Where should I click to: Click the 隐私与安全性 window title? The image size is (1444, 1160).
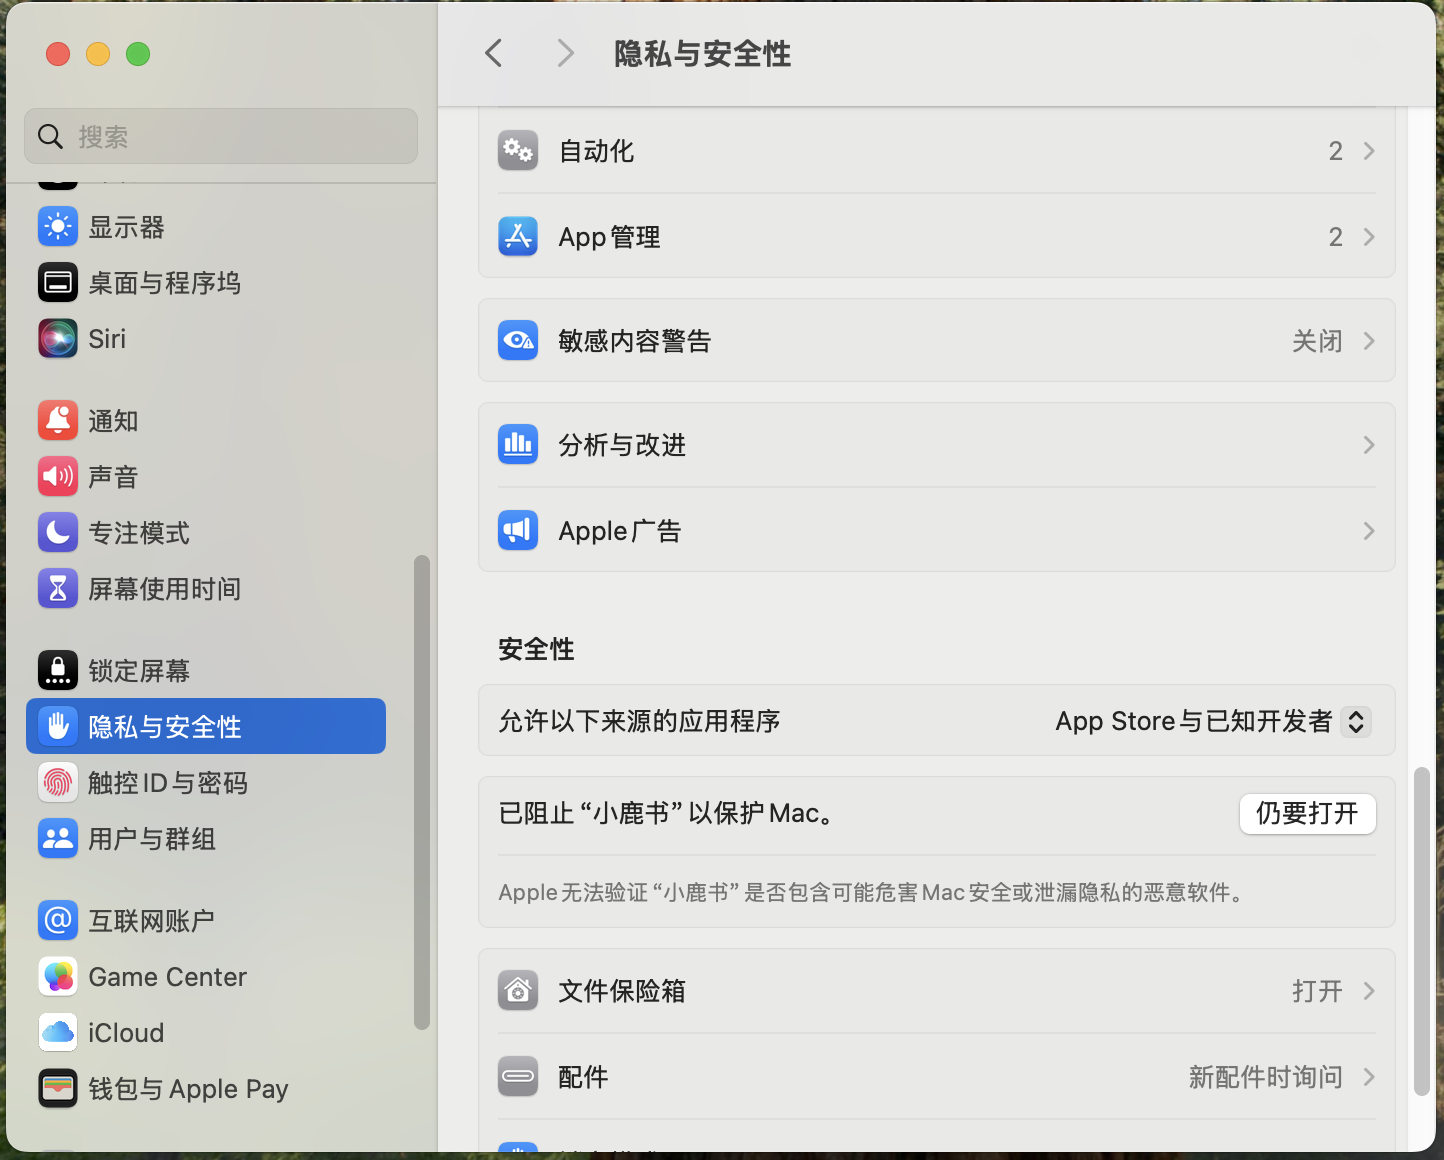point(702,54)
